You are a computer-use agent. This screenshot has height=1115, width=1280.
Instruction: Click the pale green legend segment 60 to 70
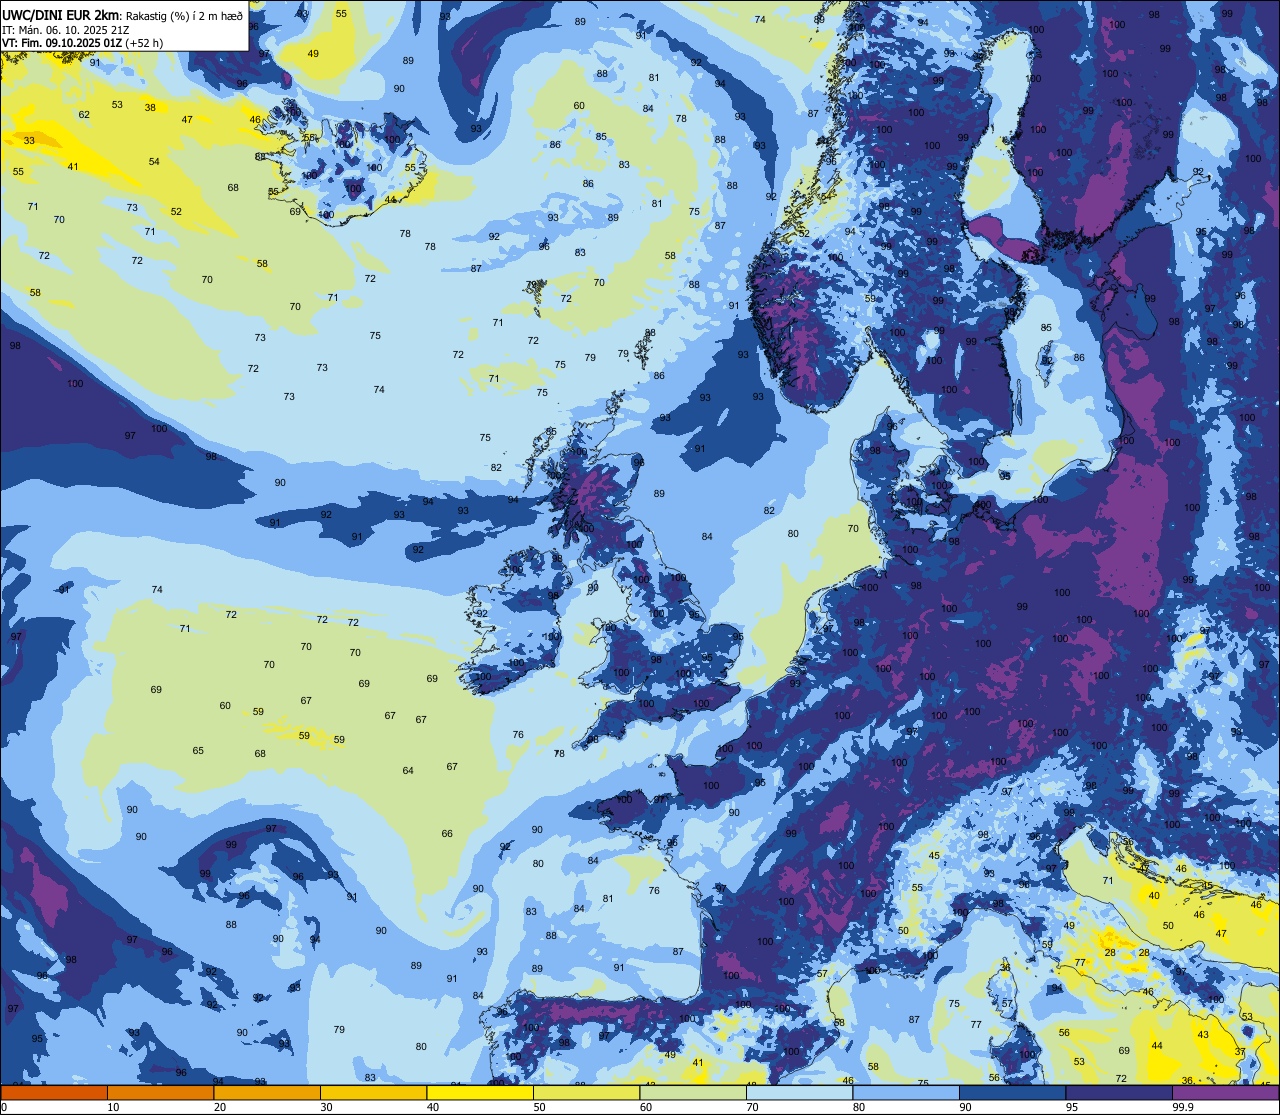pyautogui.click(x=693, y=1092)
